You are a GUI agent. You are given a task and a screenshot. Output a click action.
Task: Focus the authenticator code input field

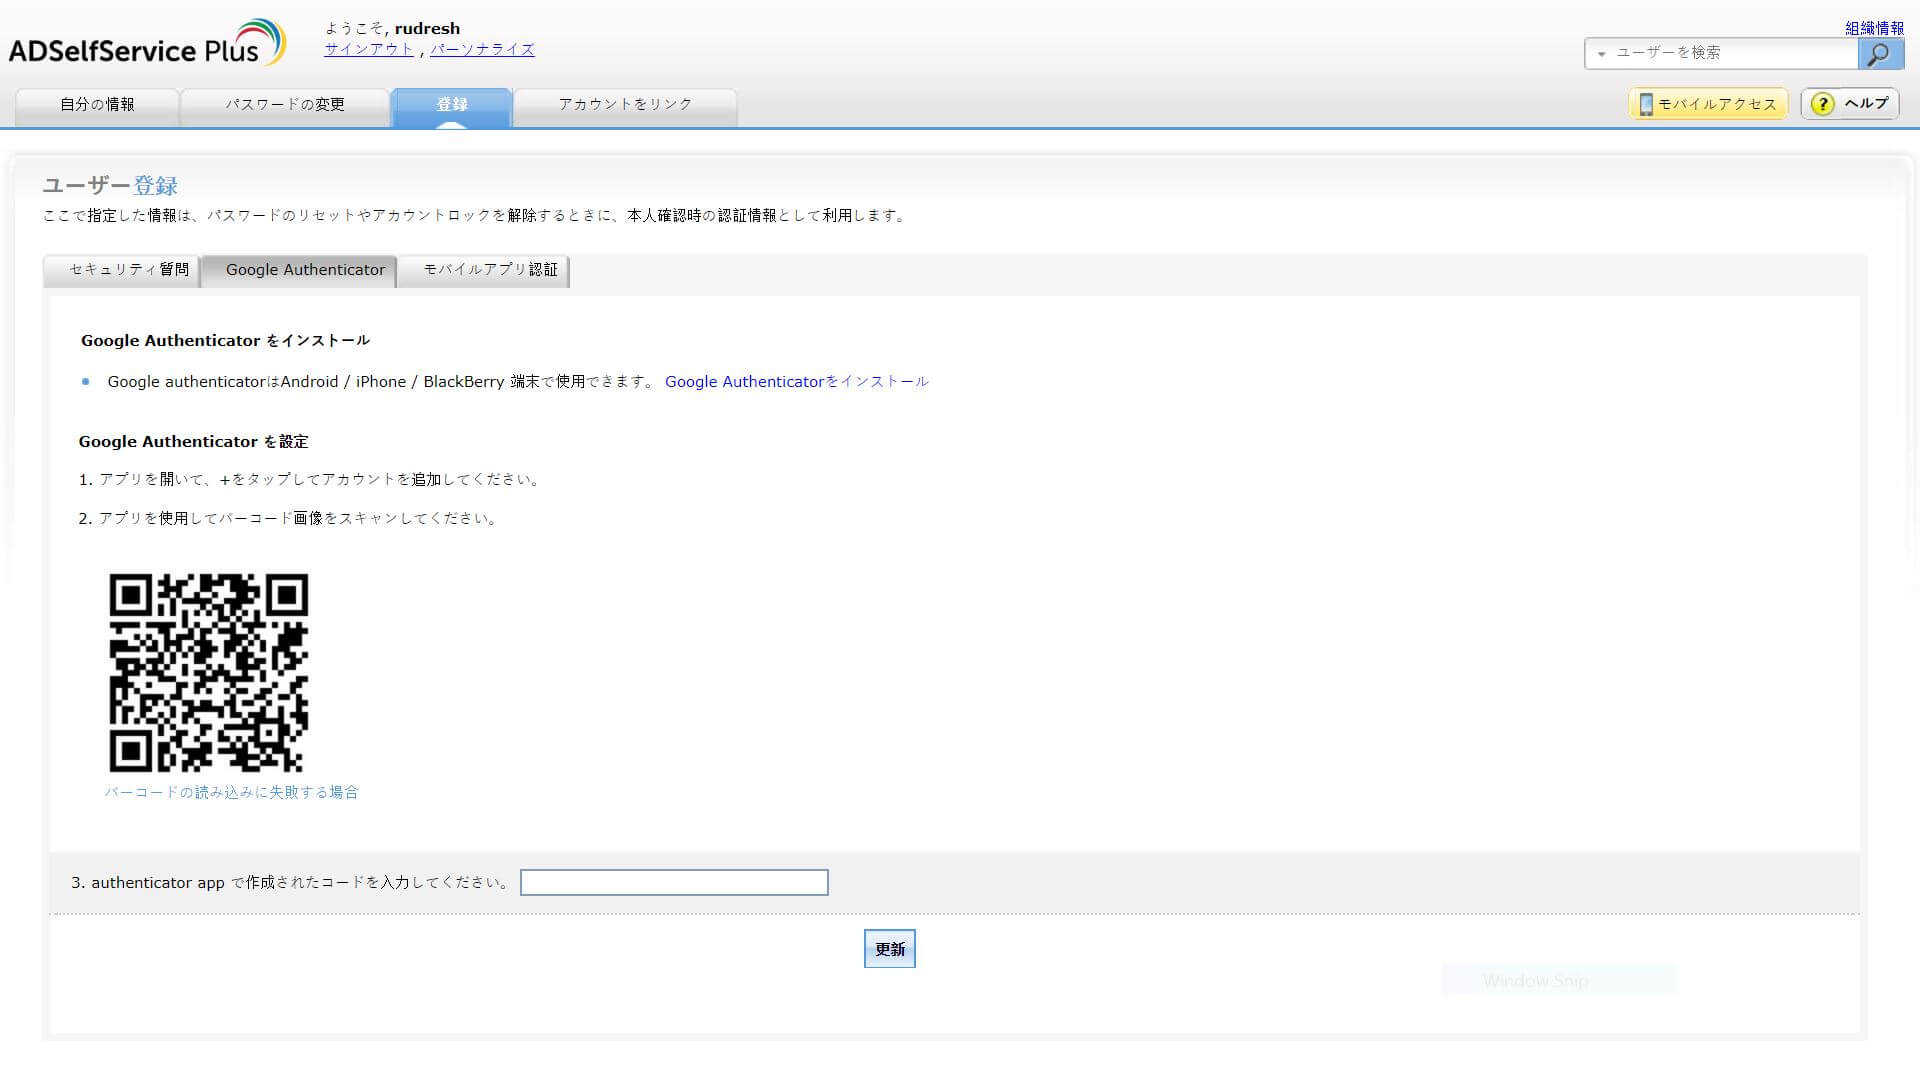click(x=674, y=883)
